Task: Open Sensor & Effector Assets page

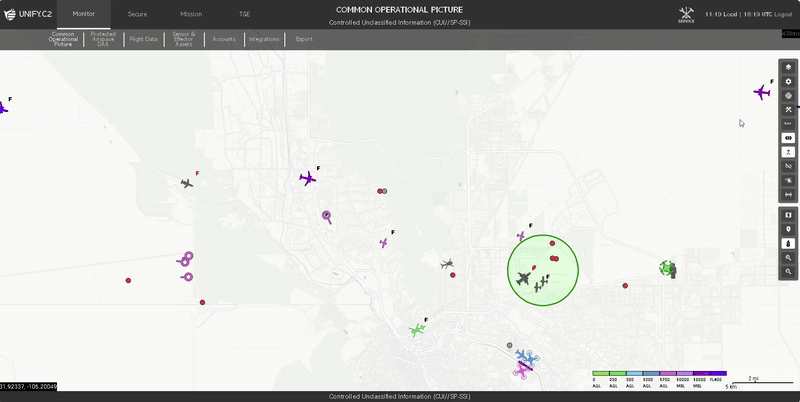Action: [183, 39]
